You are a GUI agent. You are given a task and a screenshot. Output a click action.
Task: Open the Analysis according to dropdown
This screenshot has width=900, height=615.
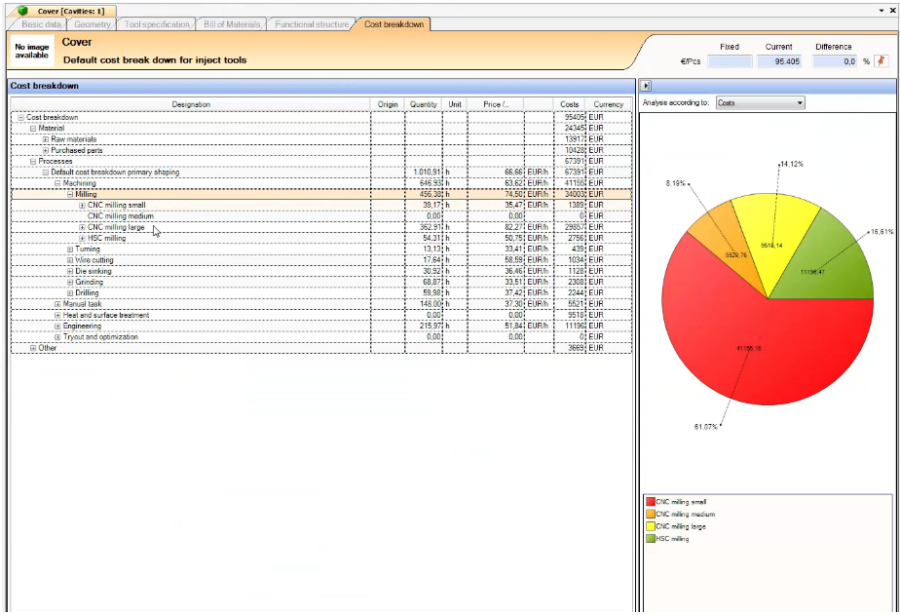click(761, 102)
